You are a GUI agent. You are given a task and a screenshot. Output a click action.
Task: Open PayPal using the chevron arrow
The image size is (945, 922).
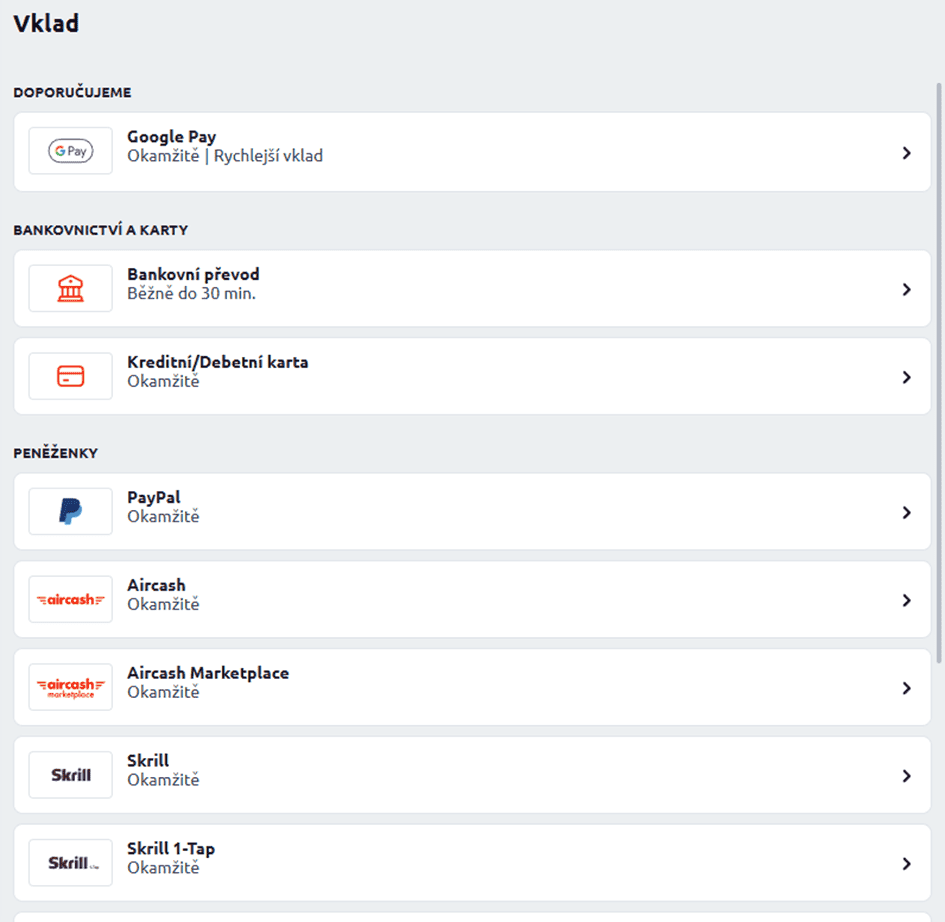click(x=906, y=512)
